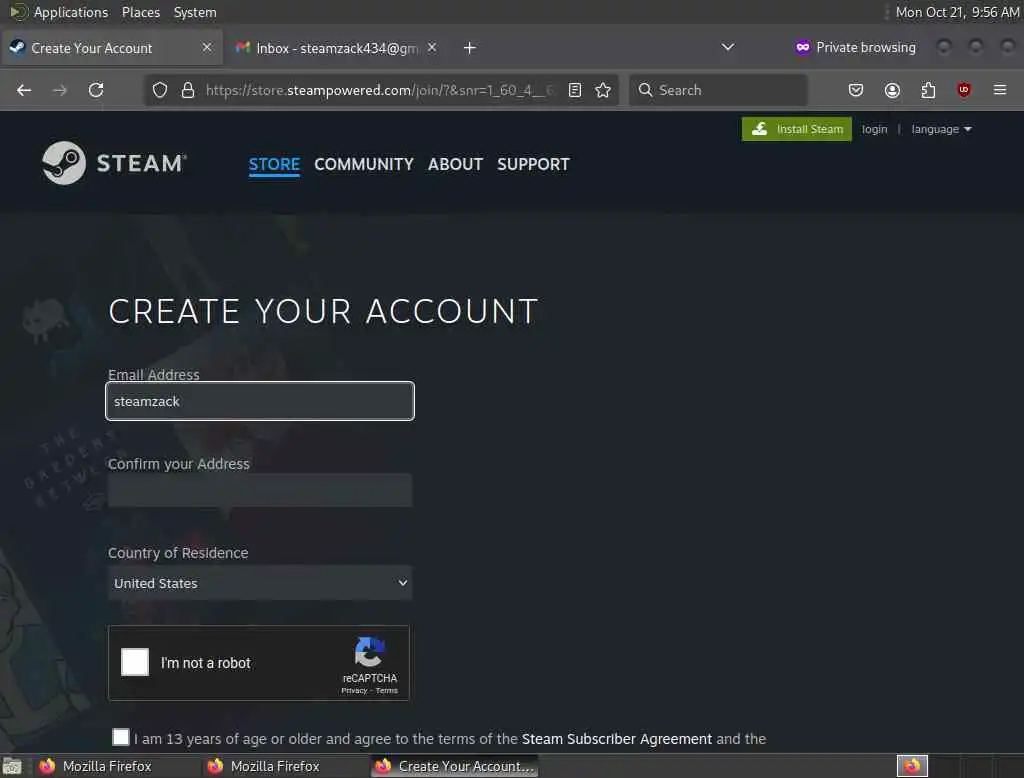Image resolution: width=1024 pixels, height=778 pixels.
Task: Click the URL address bar
Action: 379,90
